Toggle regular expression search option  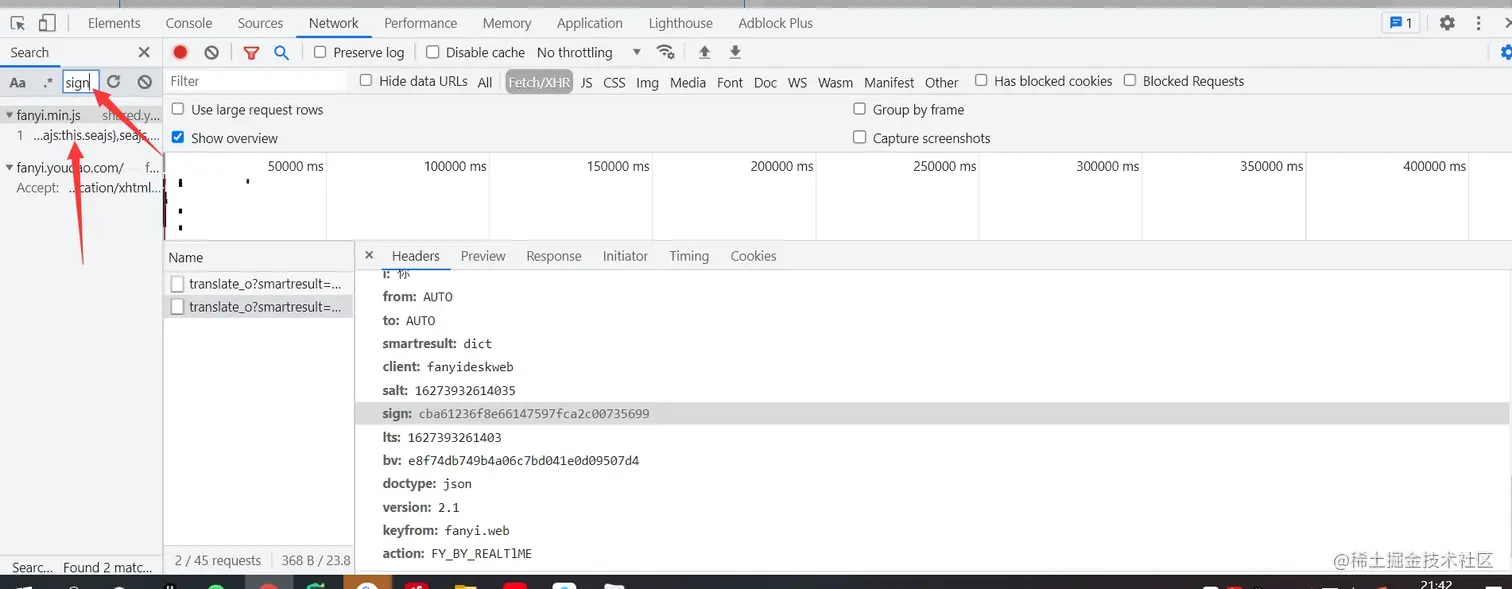[47, 82]
